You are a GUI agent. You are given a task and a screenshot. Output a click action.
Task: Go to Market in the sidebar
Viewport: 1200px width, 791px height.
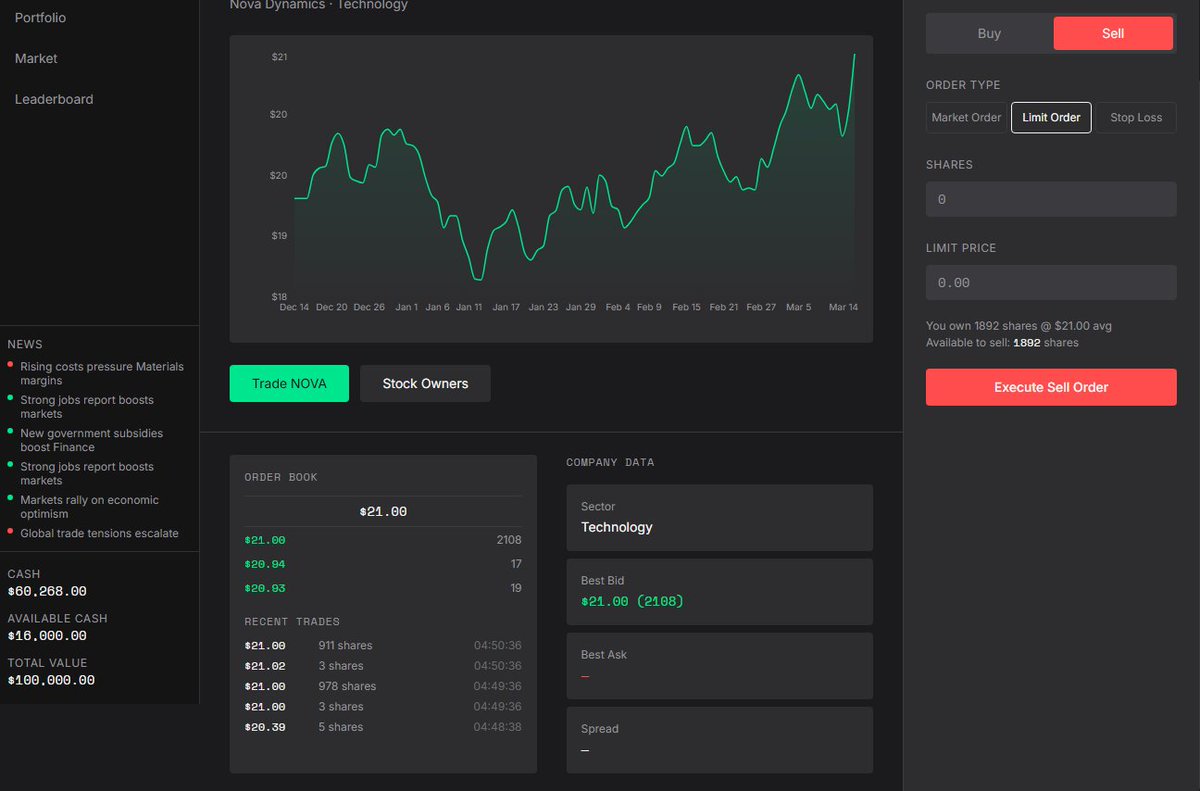(x=36, y=59)
